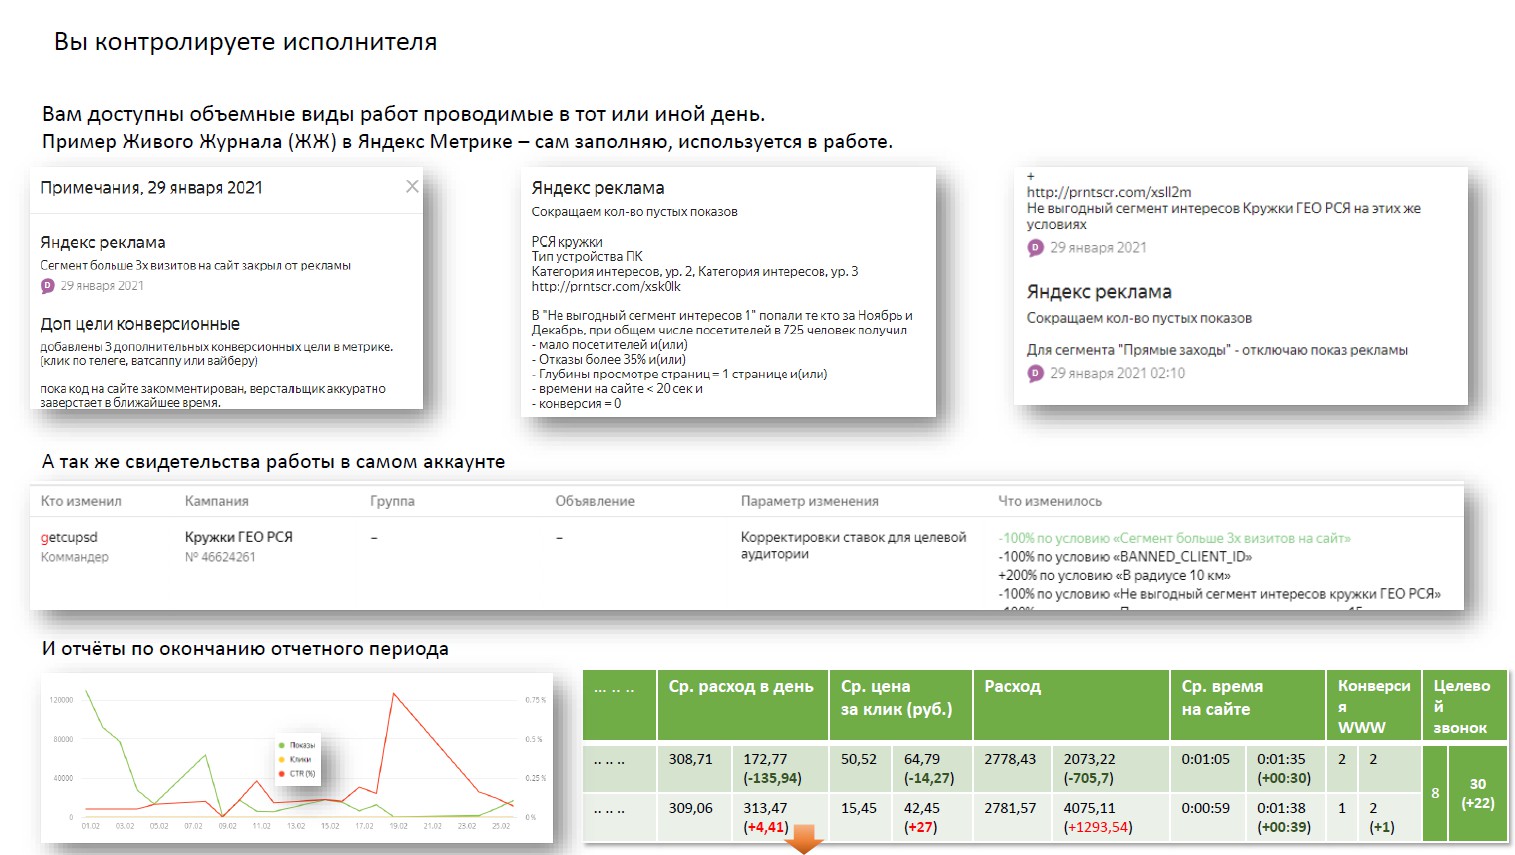Click the Расход column header in green table
Screen dimensions: 1515x855
point(1071,705)
